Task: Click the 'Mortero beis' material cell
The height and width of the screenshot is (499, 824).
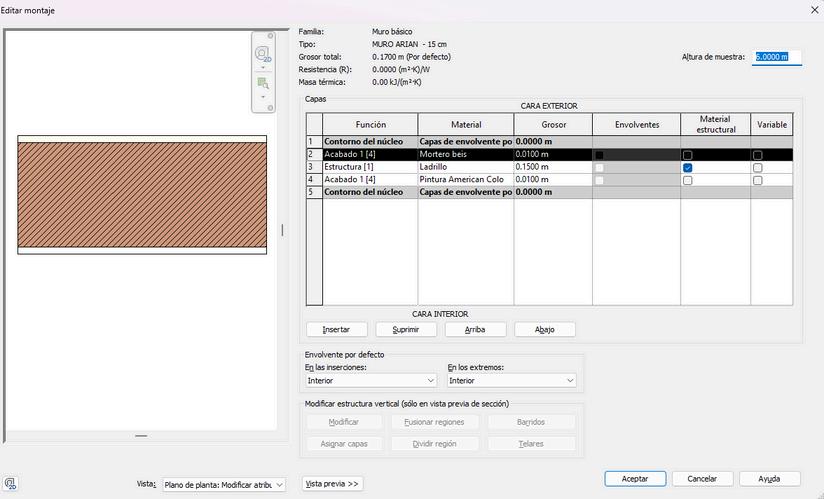Action: point(466,154)
